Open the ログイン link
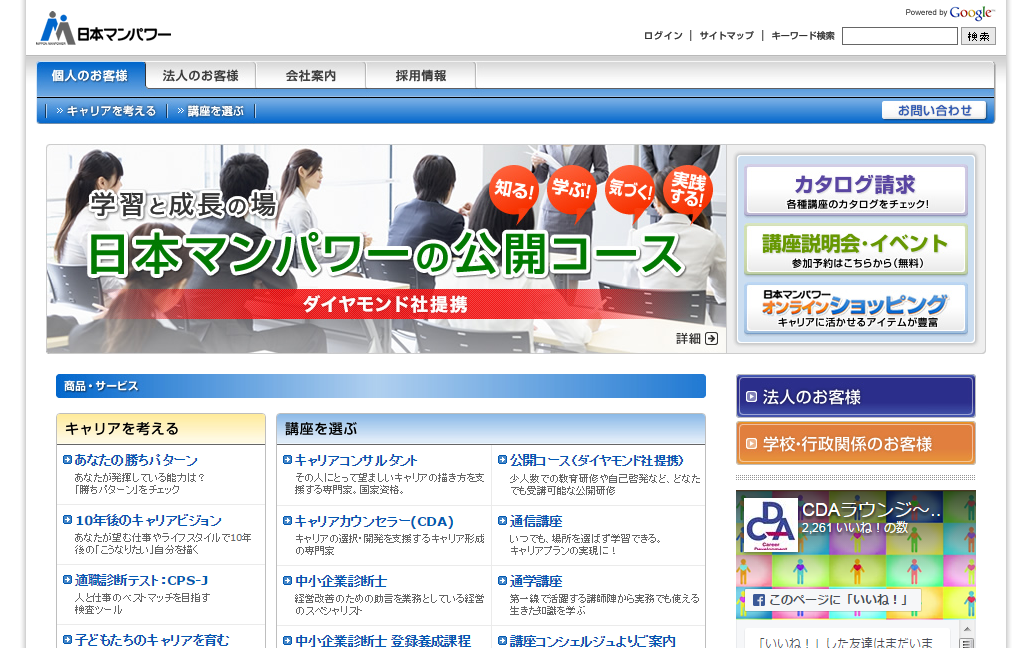The width and height of the screenshot is (1032, 648). 663,36
